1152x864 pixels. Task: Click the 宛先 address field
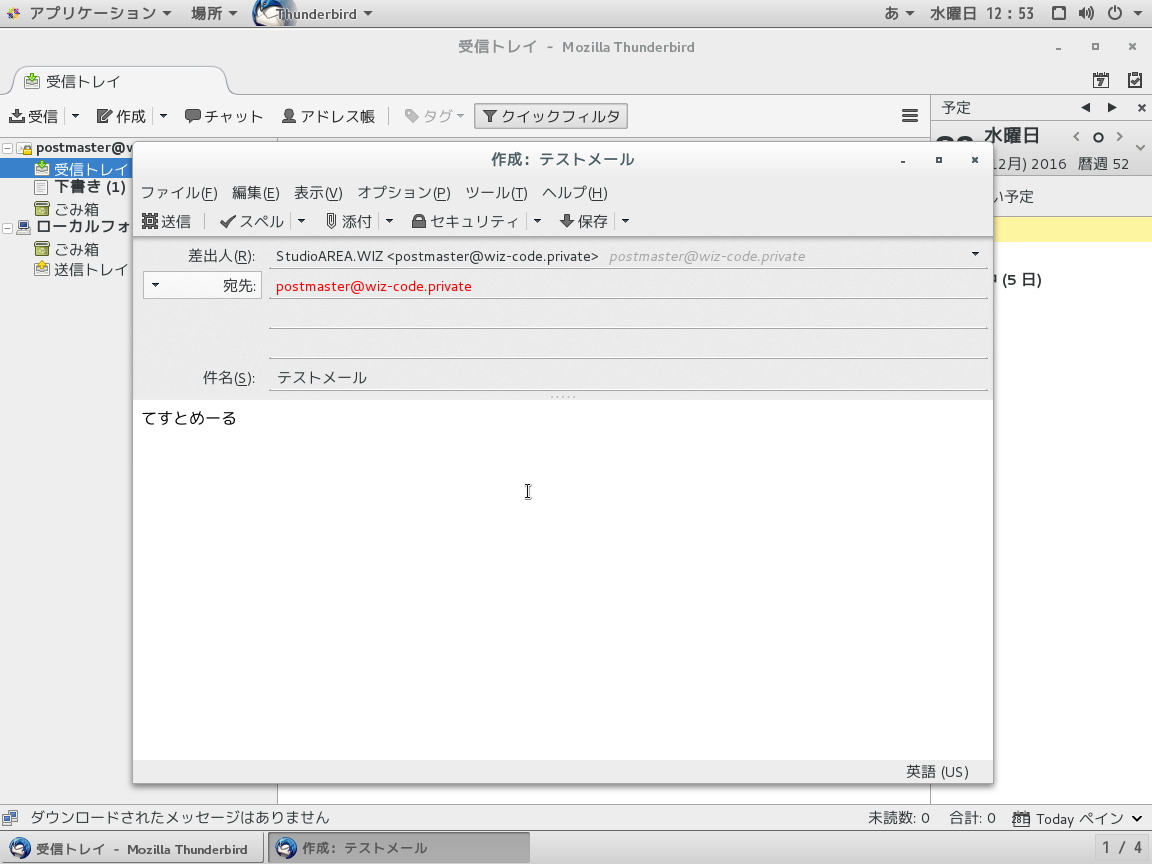(x=628, y=286)
